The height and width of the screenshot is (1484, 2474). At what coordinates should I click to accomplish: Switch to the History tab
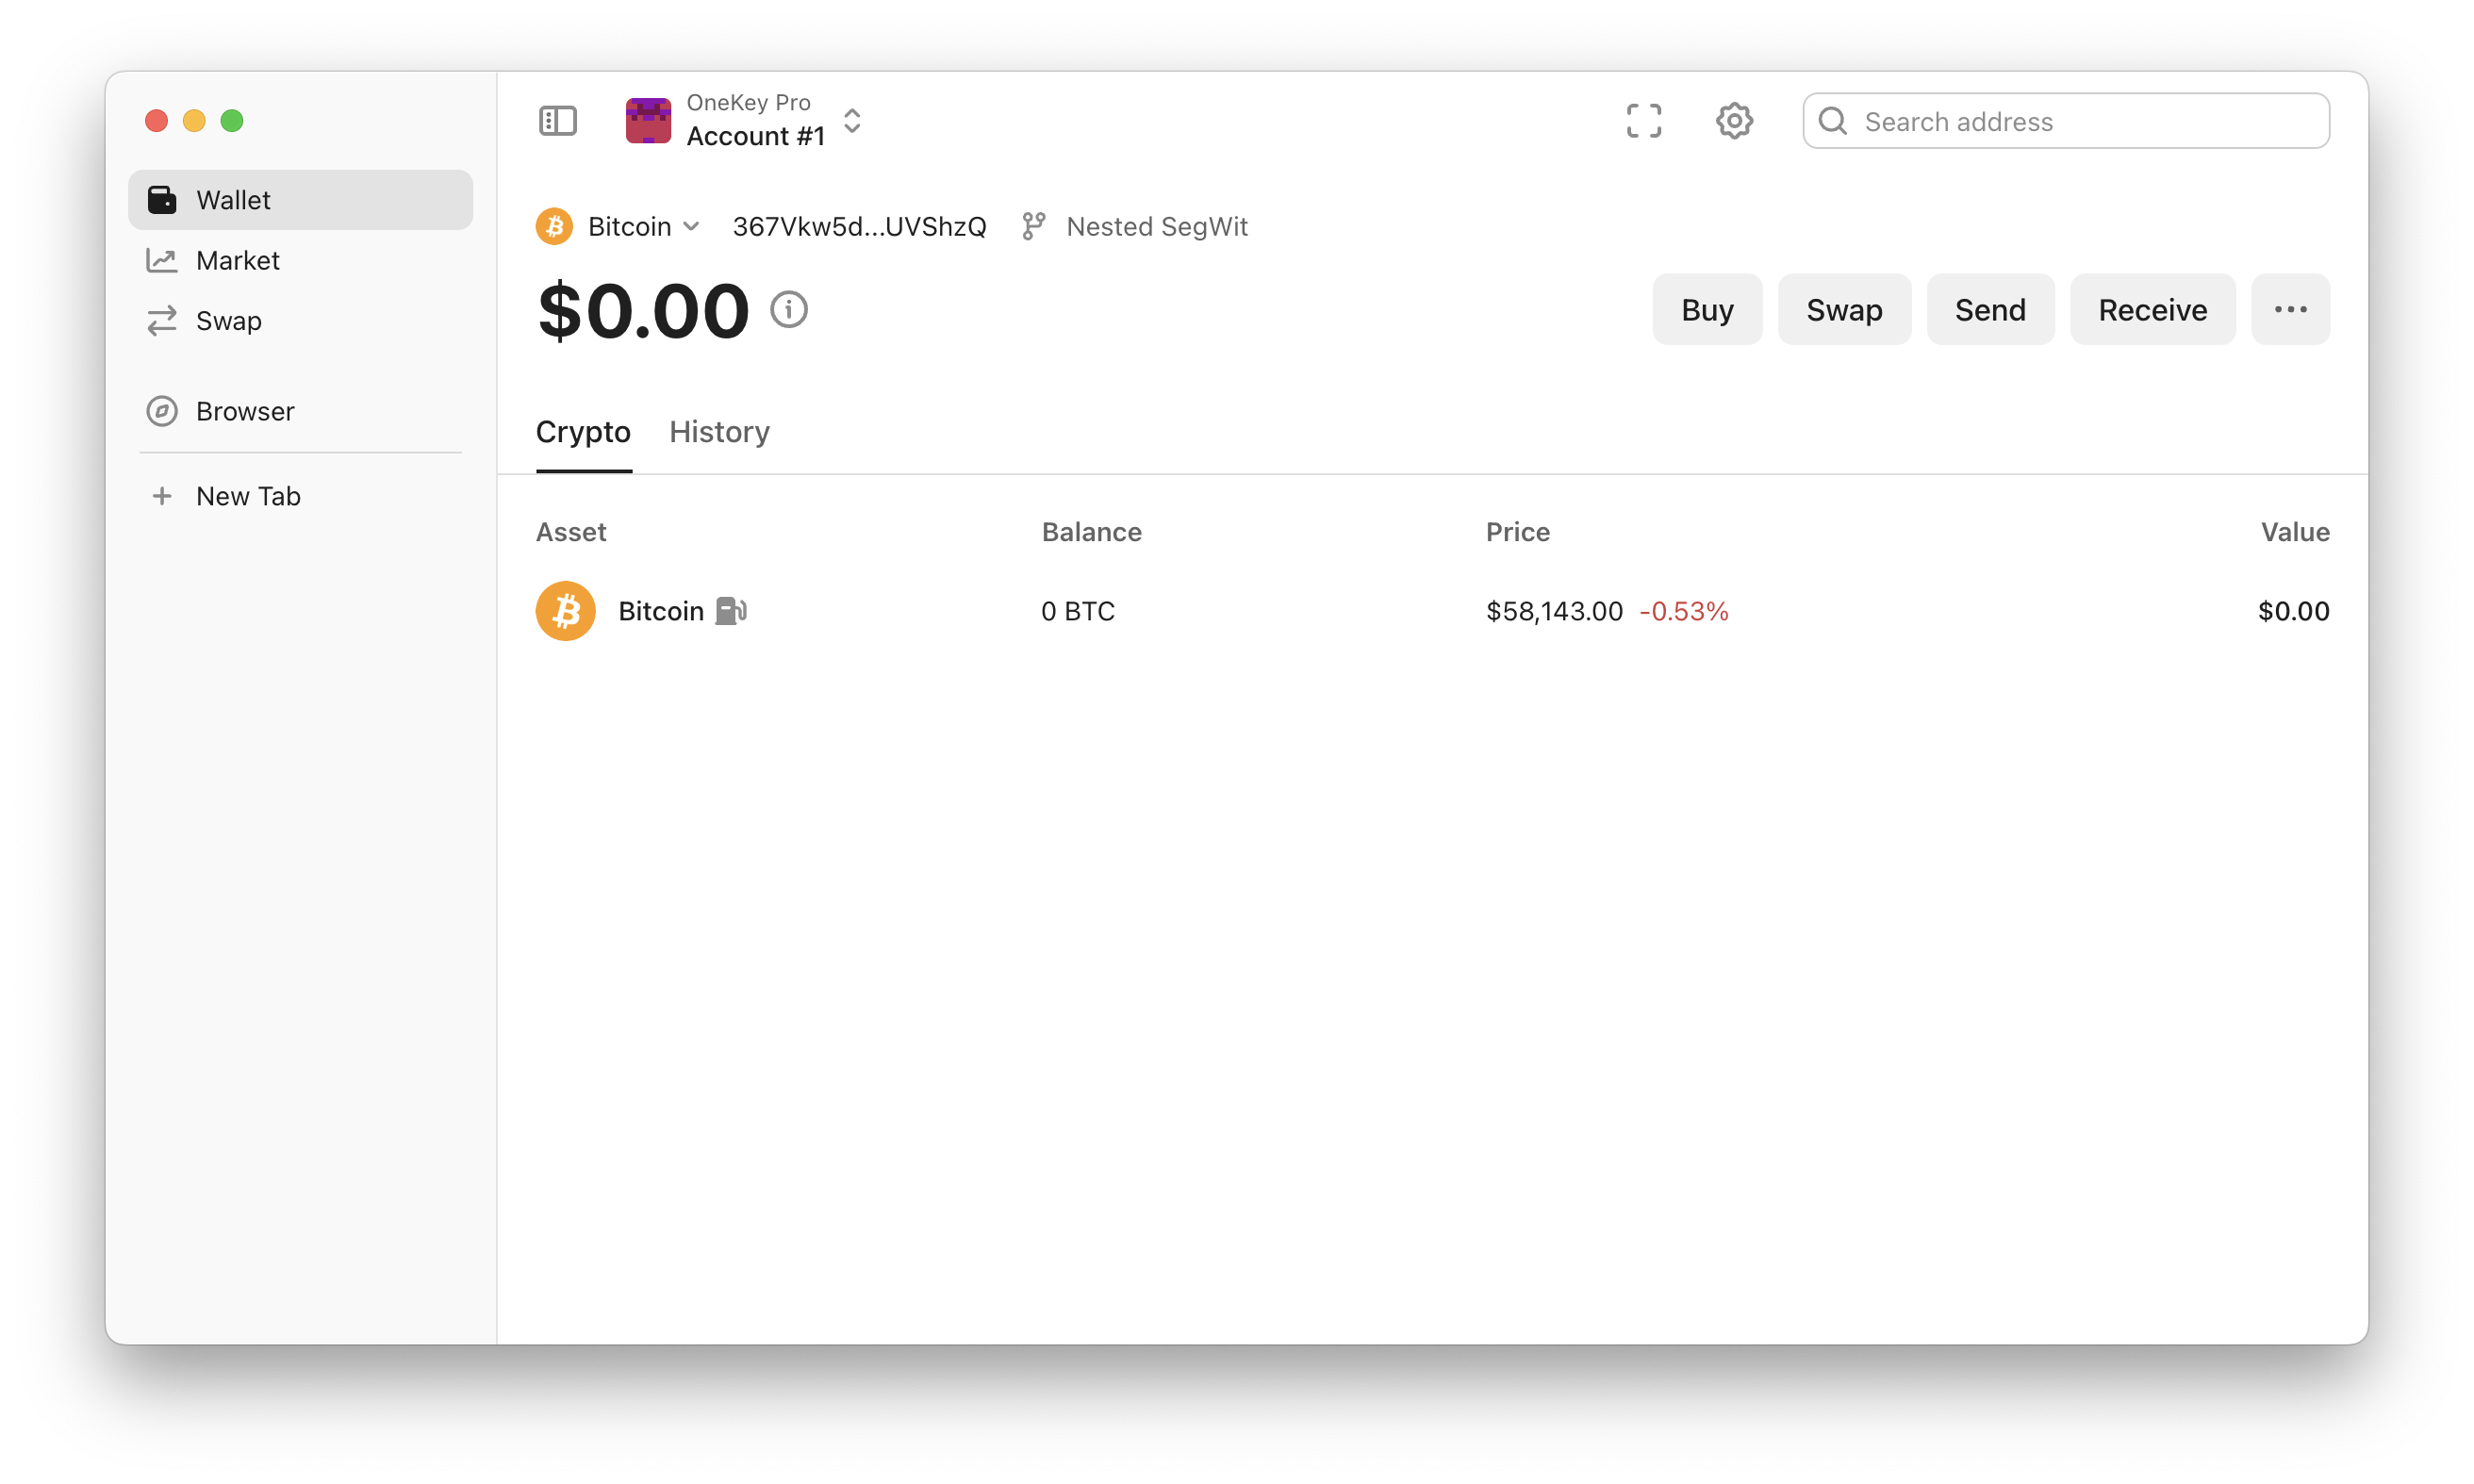tap(719, 432)
